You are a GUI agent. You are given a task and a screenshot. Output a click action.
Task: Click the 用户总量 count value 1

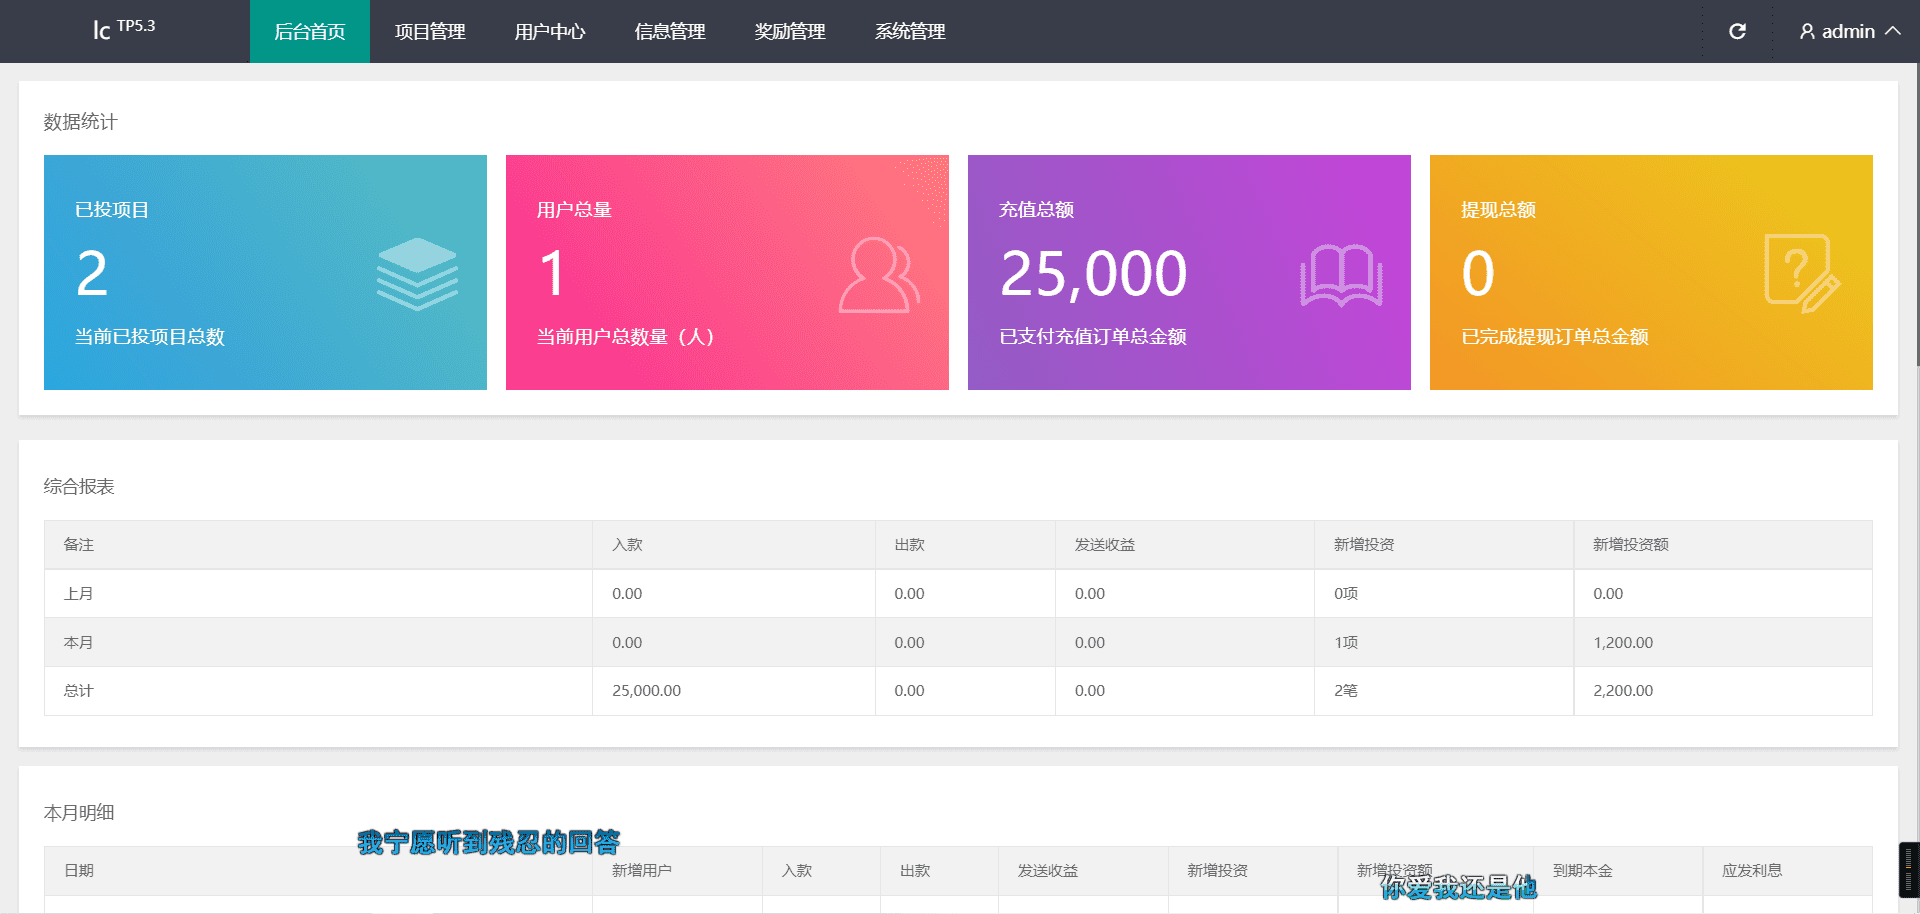[x=552, y=274]
